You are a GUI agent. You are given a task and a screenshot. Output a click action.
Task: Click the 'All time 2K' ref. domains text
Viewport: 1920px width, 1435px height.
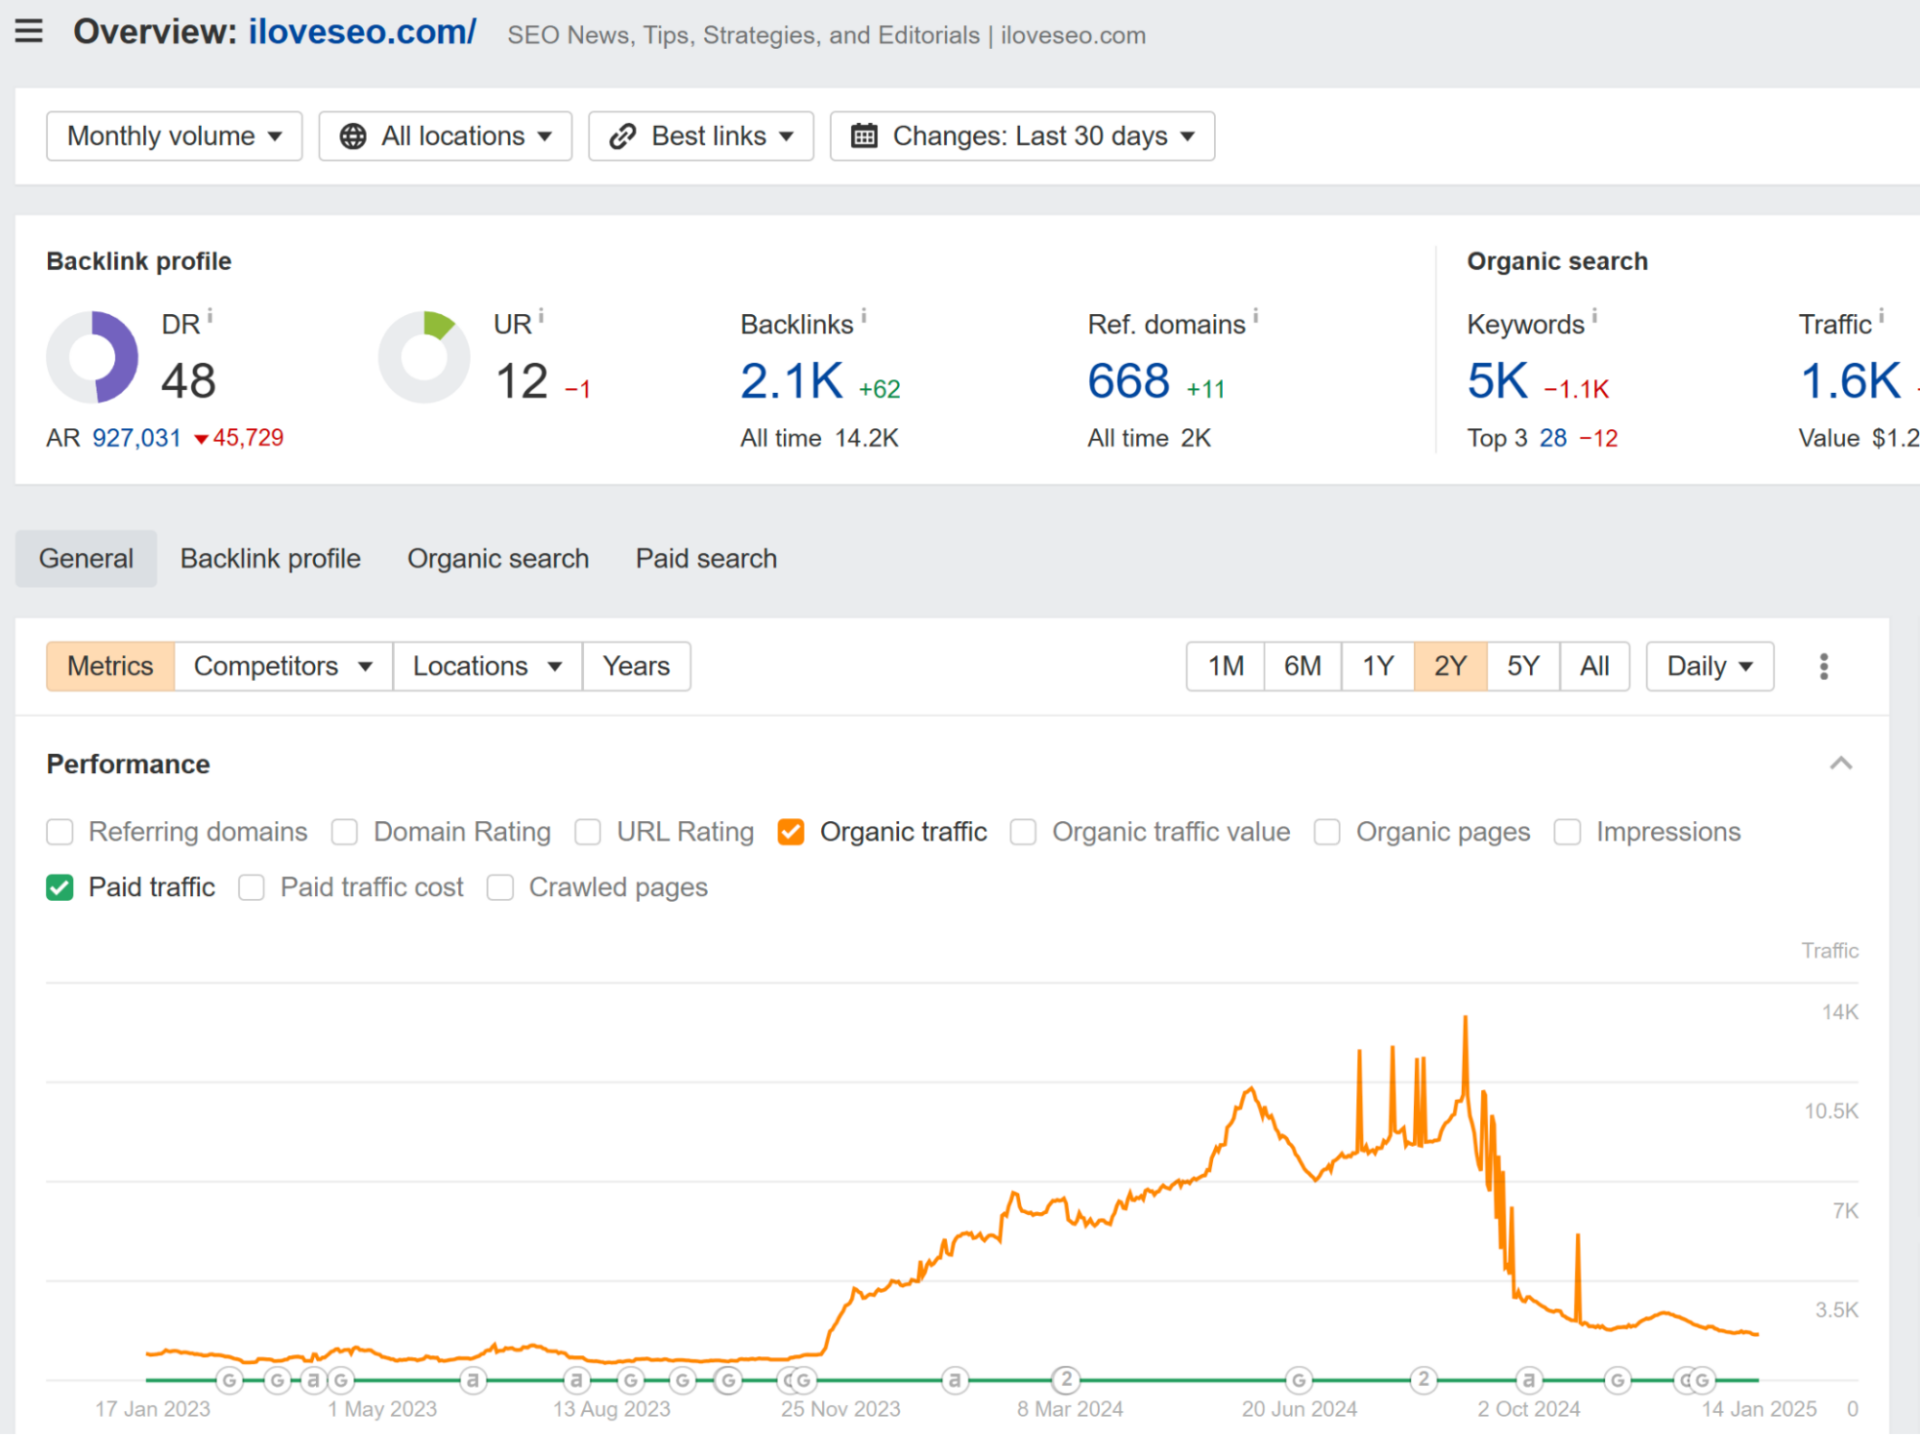click(1149, 438)
